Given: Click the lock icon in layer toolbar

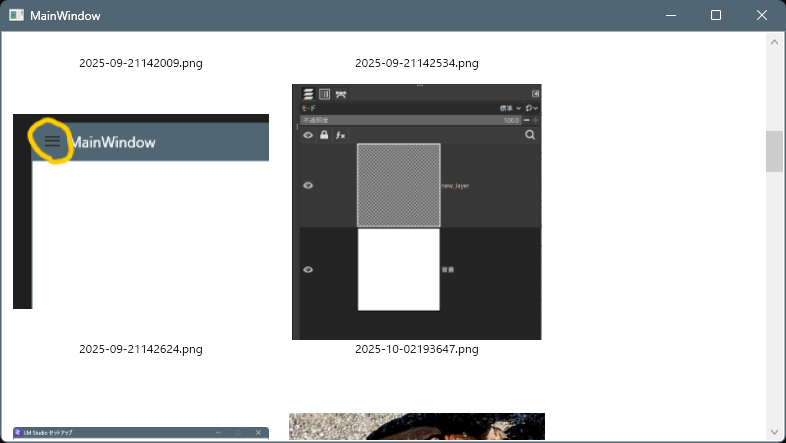Looking at the screenshot, I should [x=324, y=134].
